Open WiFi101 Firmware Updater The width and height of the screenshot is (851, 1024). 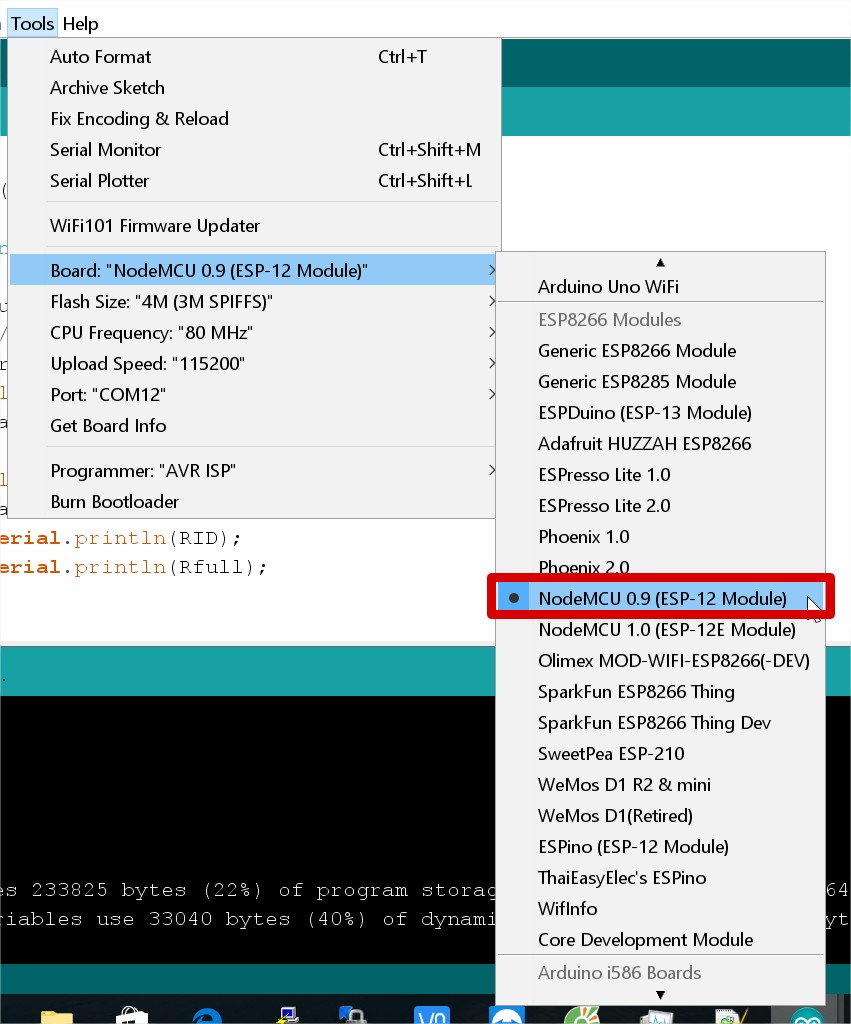point(254,226)
